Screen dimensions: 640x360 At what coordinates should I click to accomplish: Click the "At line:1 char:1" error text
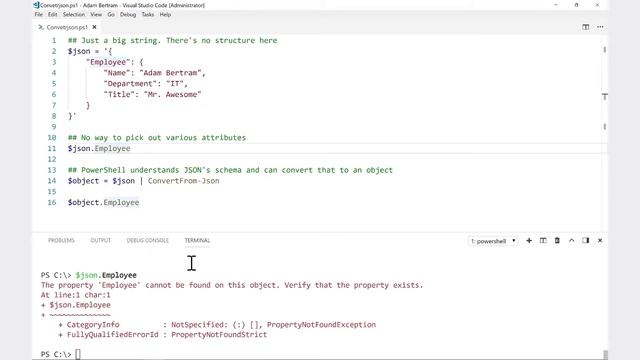click(76, 295)
